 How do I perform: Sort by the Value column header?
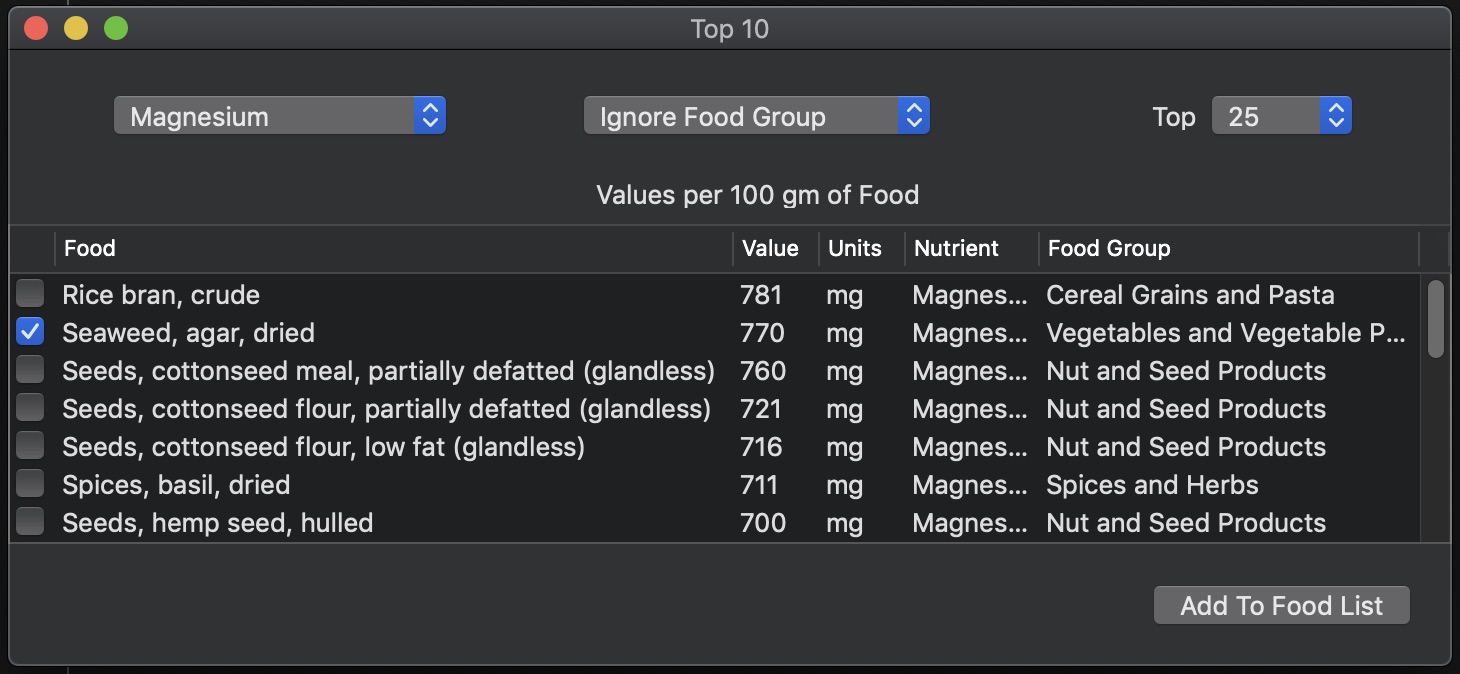pos(770,248)
